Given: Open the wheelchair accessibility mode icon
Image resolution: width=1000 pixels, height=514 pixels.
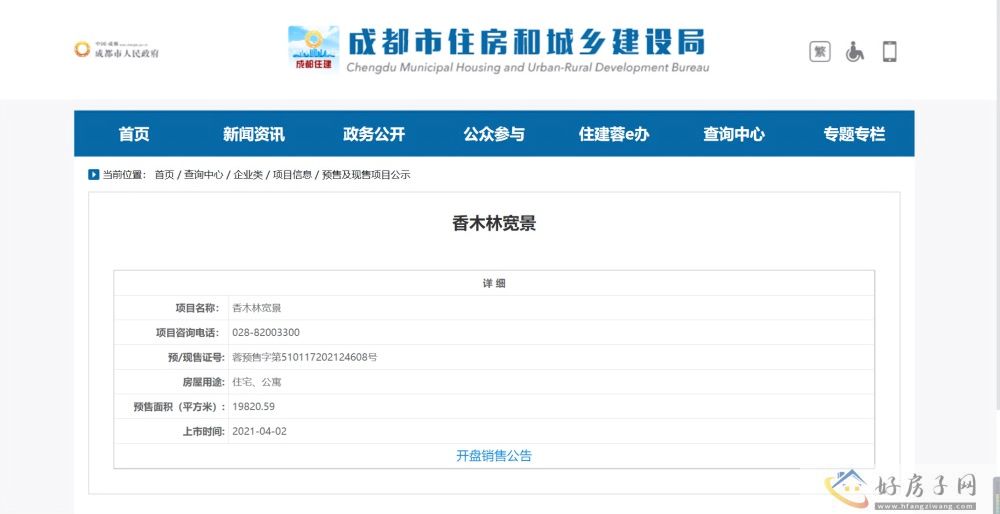Looking at the screenshot, I should pyautogui.click(x=855, y=51).
